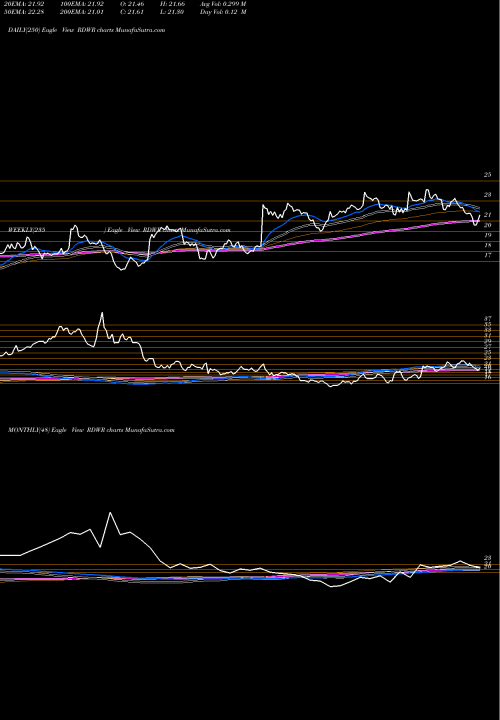Click the DAILY(250) Eagle View chart title
The width and height of the screenshot is (500, 720).
[86, 30]
